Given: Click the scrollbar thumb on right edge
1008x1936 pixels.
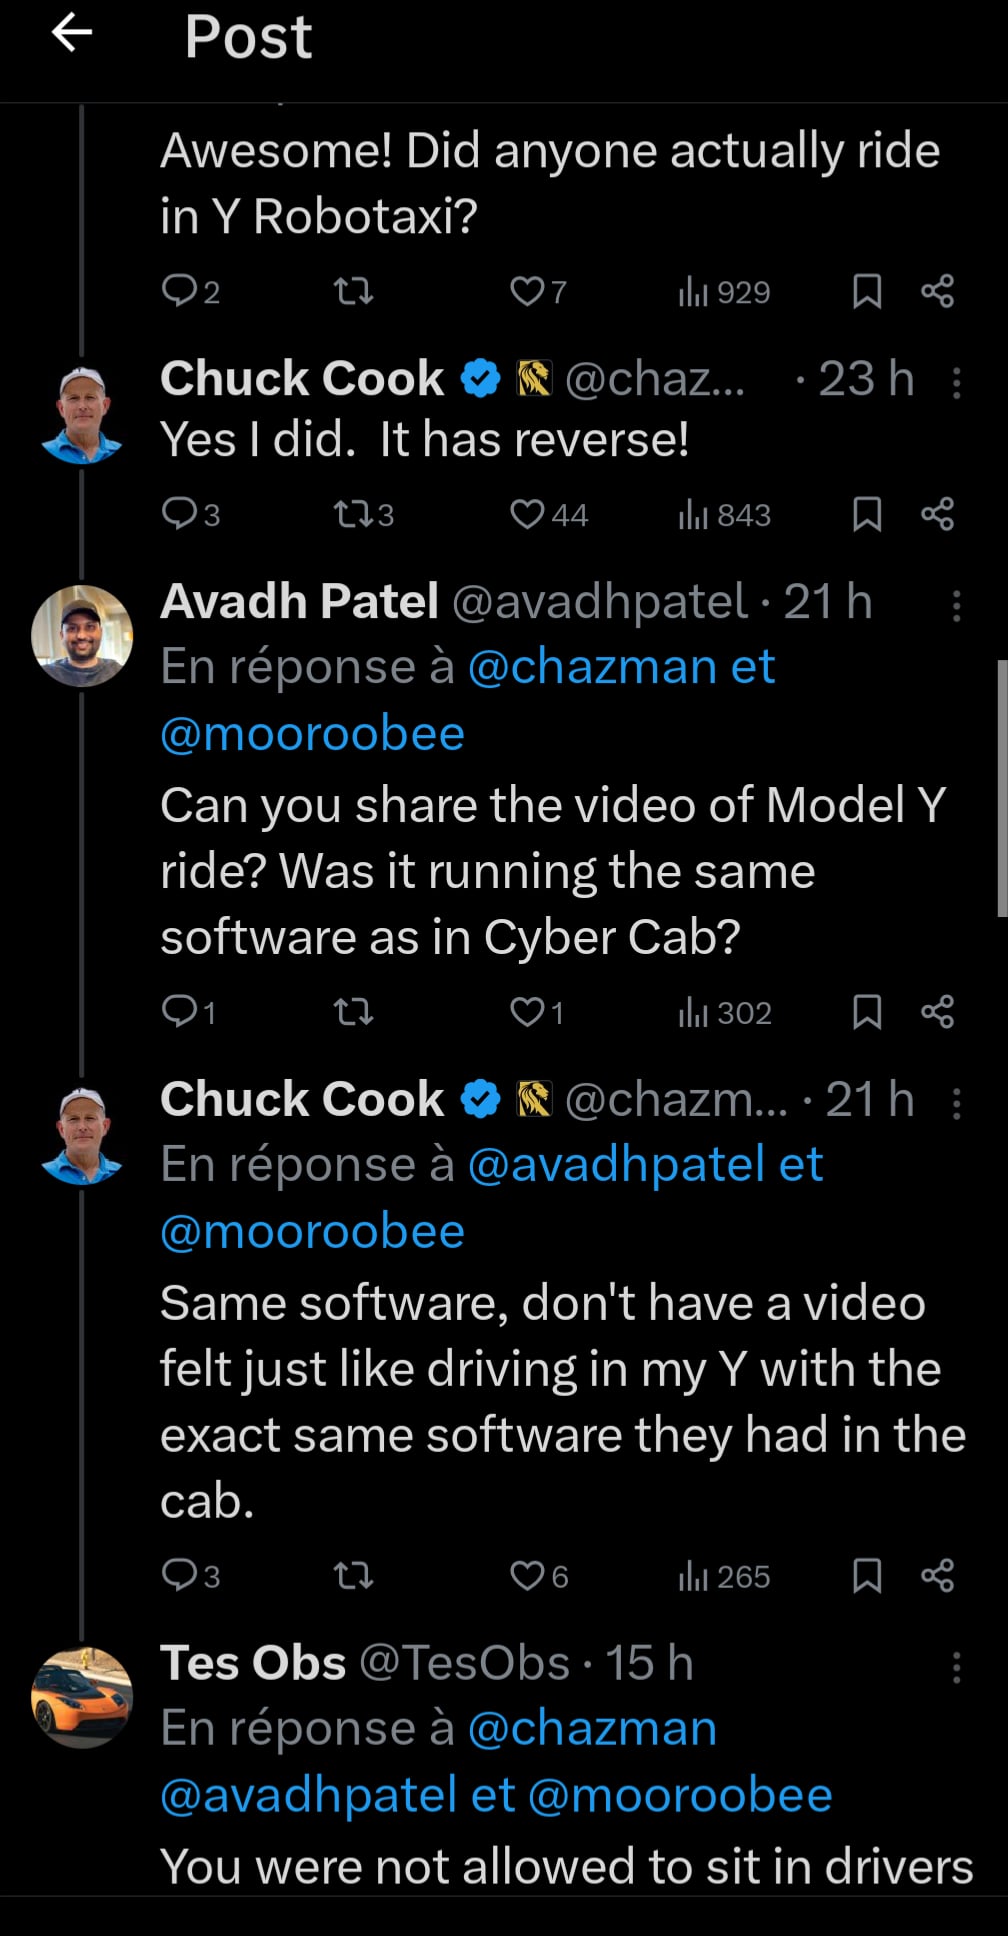Looking at the screenshot, I should coord(1001,788).
